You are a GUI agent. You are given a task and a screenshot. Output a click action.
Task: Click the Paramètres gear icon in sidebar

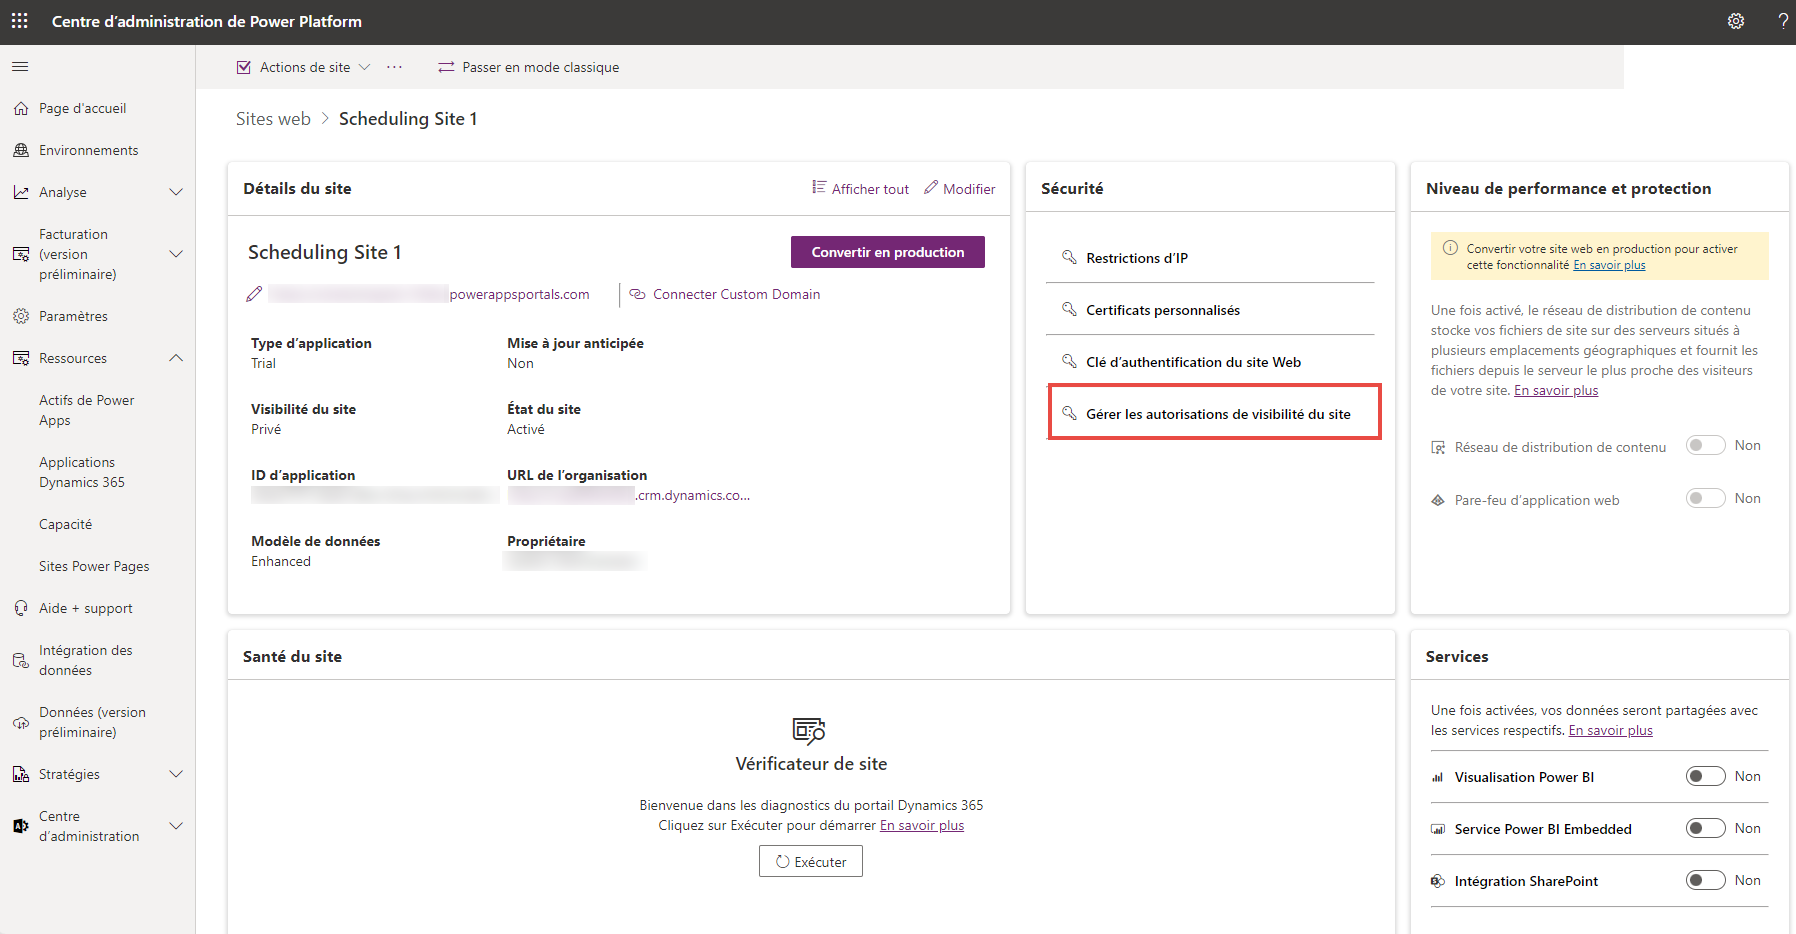(x=21, y=316)
